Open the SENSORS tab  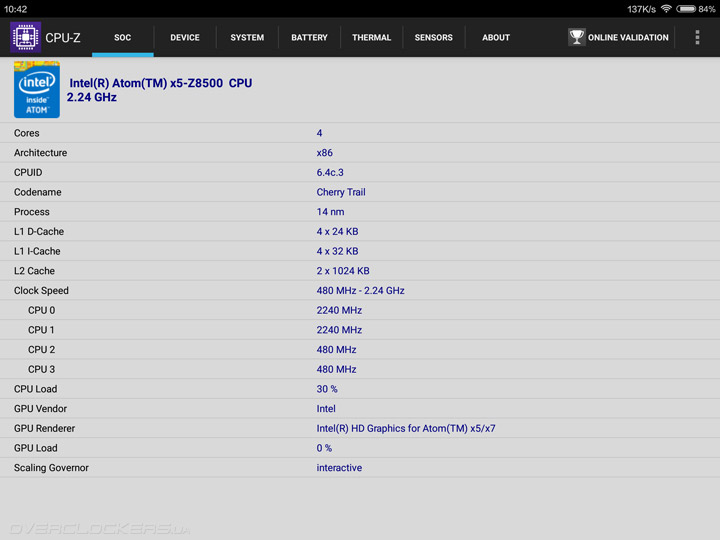(433, 38)
